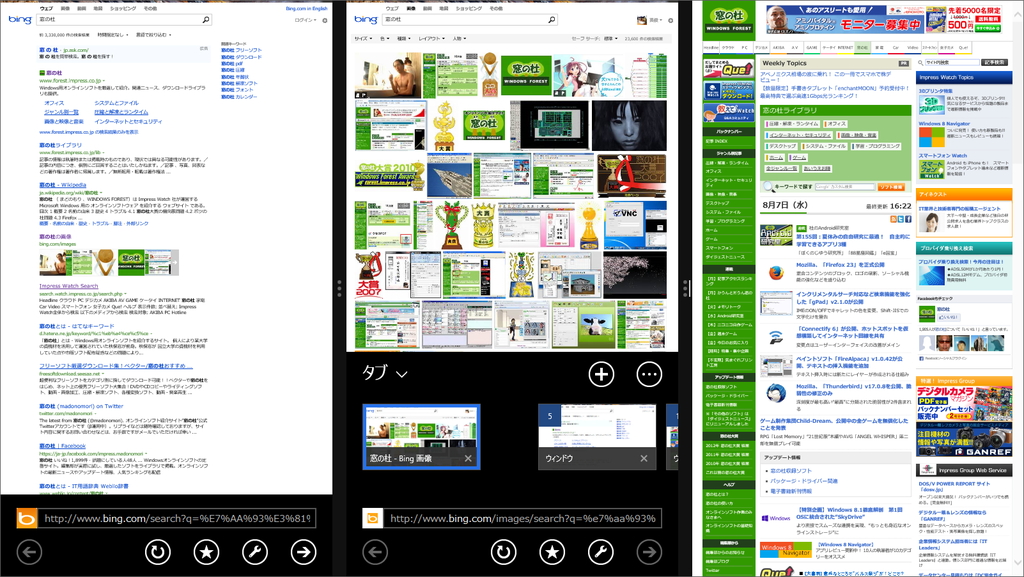Go forward in the left Bing web window
This screenshot has width=1024, height=577.
tap(304, 552)
